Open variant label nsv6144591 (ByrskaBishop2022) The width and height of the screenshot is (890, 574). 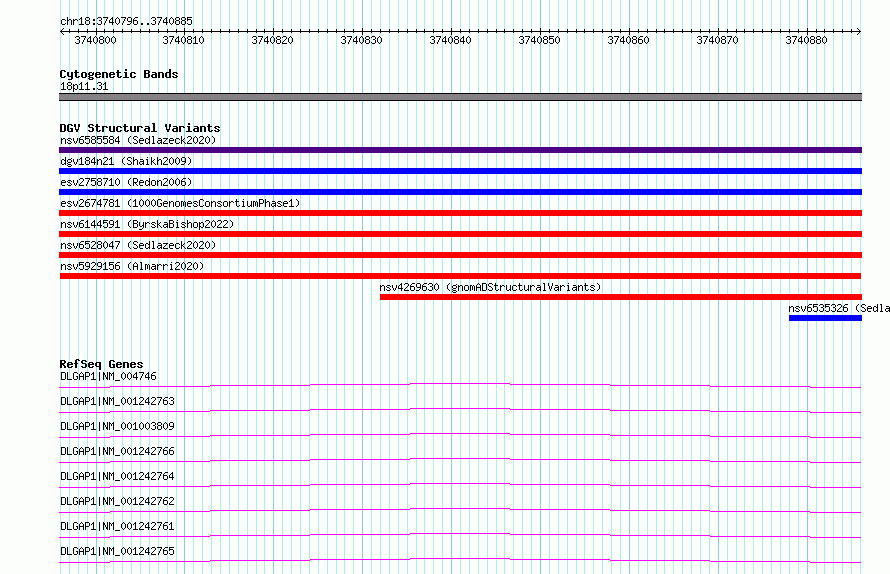pyautogui.click(x=147, y=224)
